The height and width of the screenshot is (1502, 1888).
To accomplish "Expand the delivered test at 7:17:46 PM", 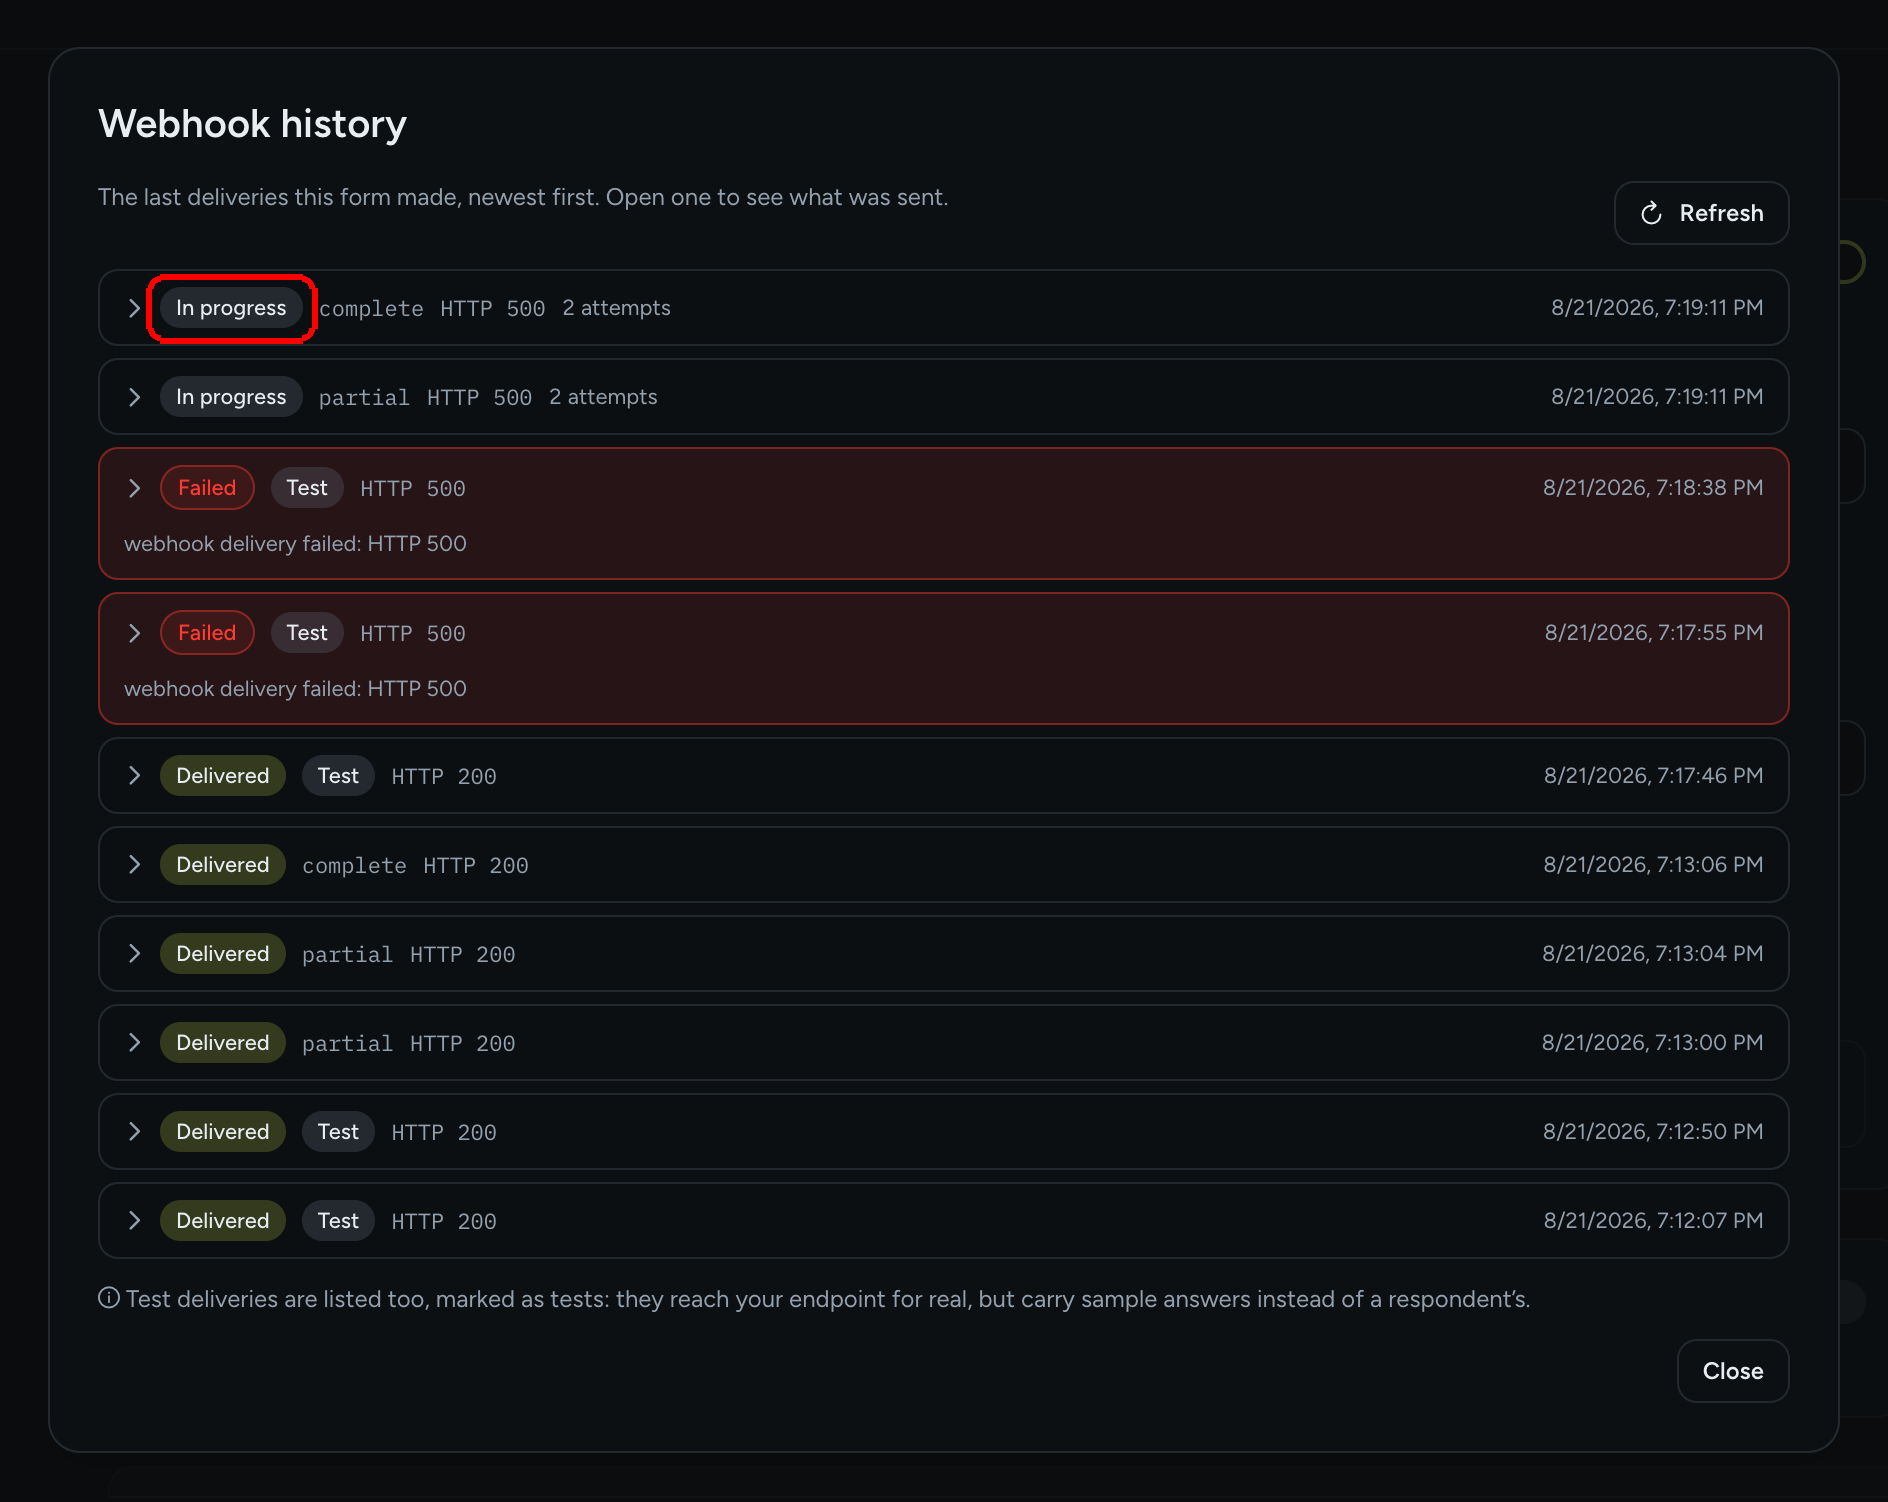I will point(134,776).
